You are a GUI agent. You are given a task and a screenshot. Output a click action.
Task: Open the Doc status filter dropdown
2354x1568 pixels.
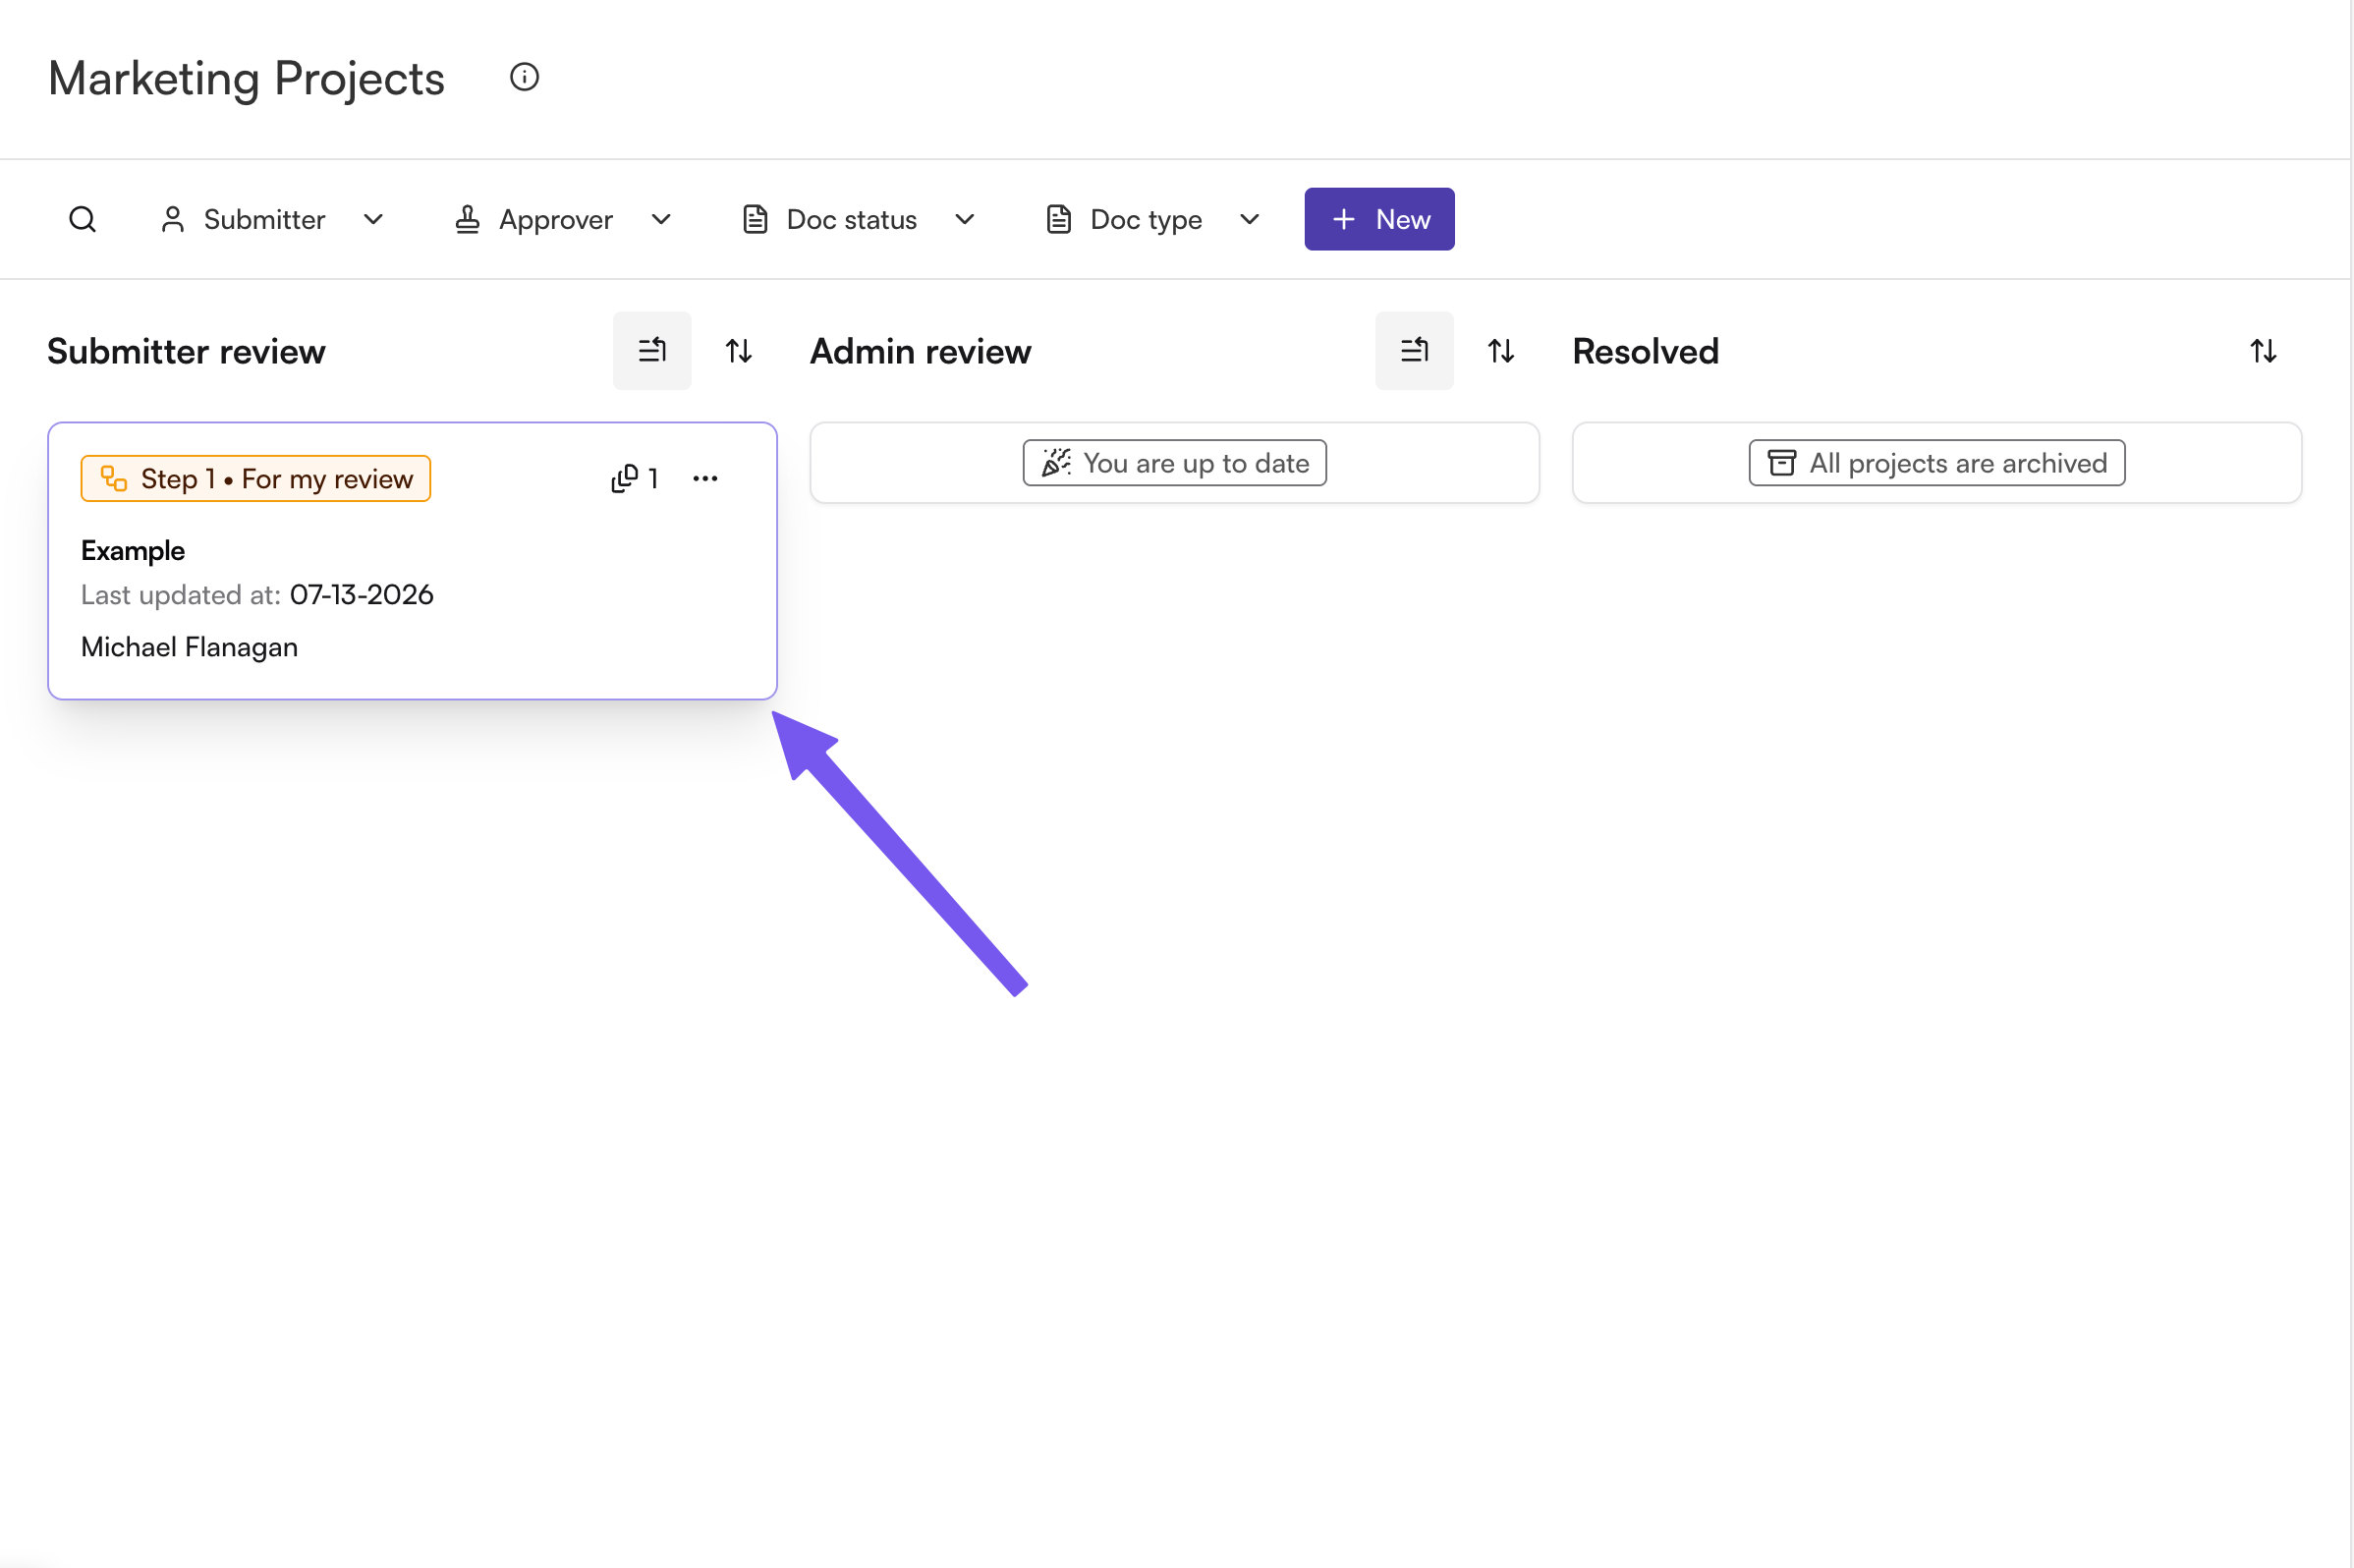click(858, 219)
